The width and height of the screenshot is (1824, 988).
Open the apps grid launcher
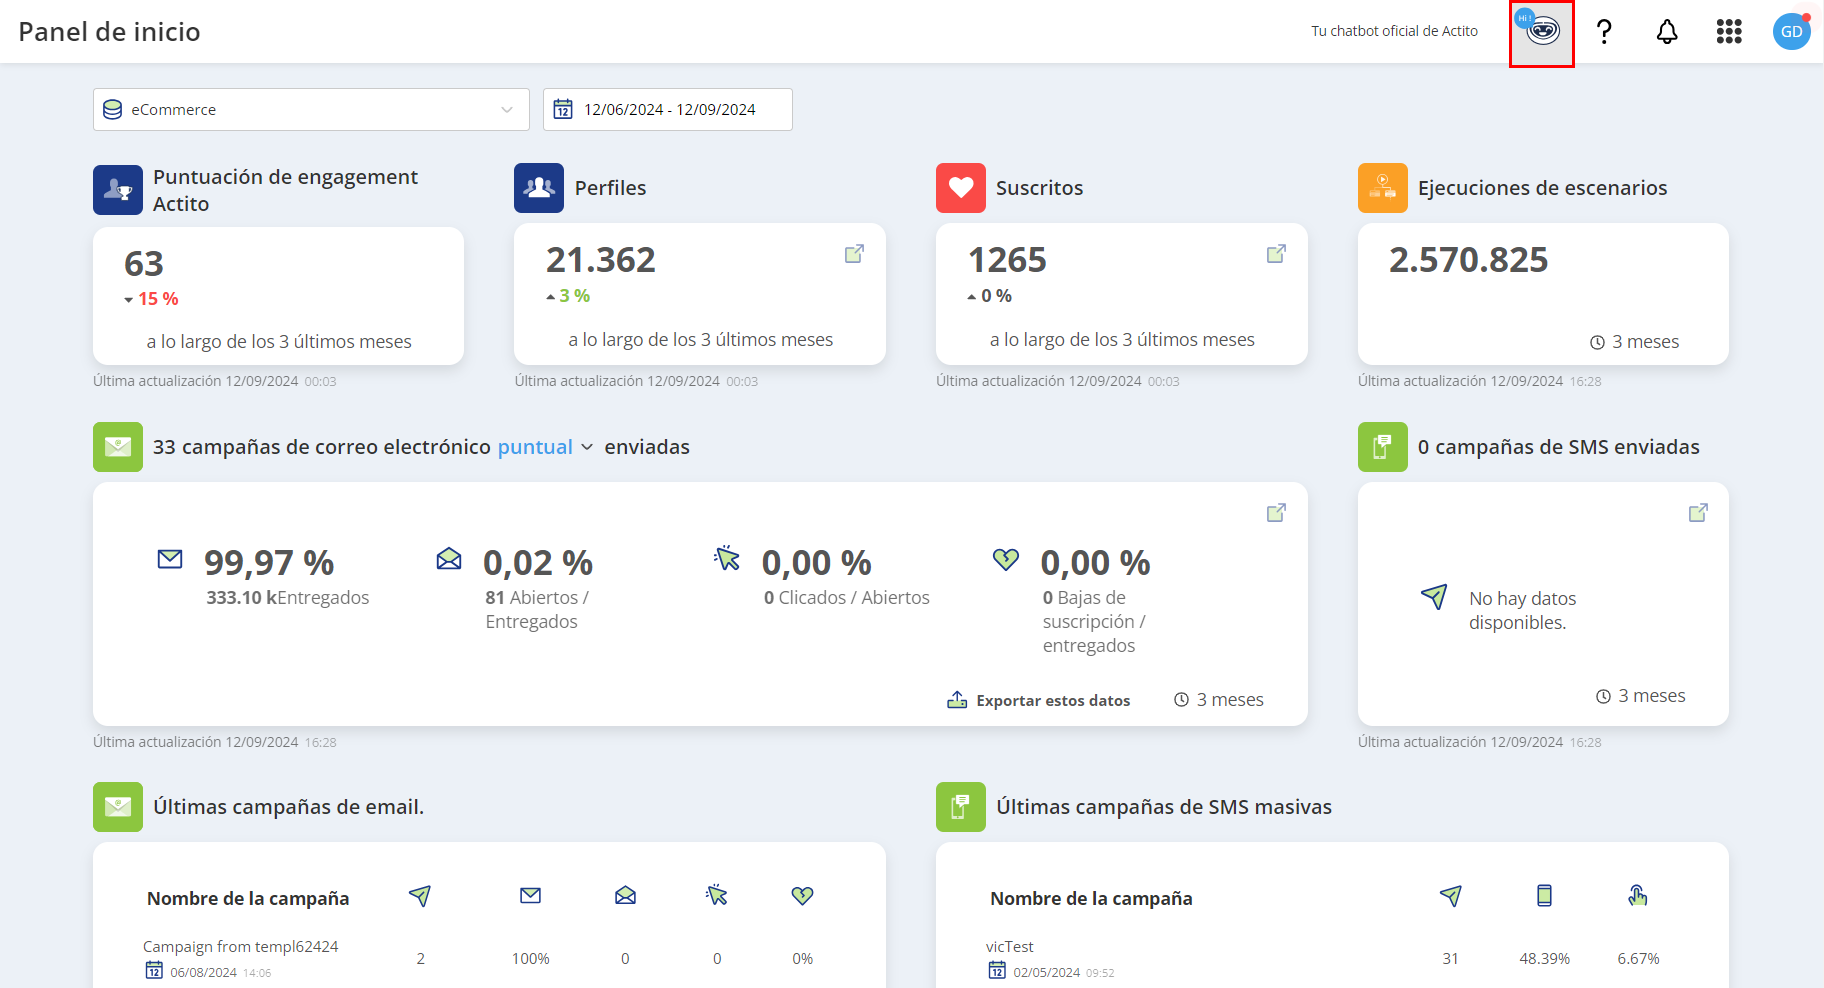click(1729, 32)
